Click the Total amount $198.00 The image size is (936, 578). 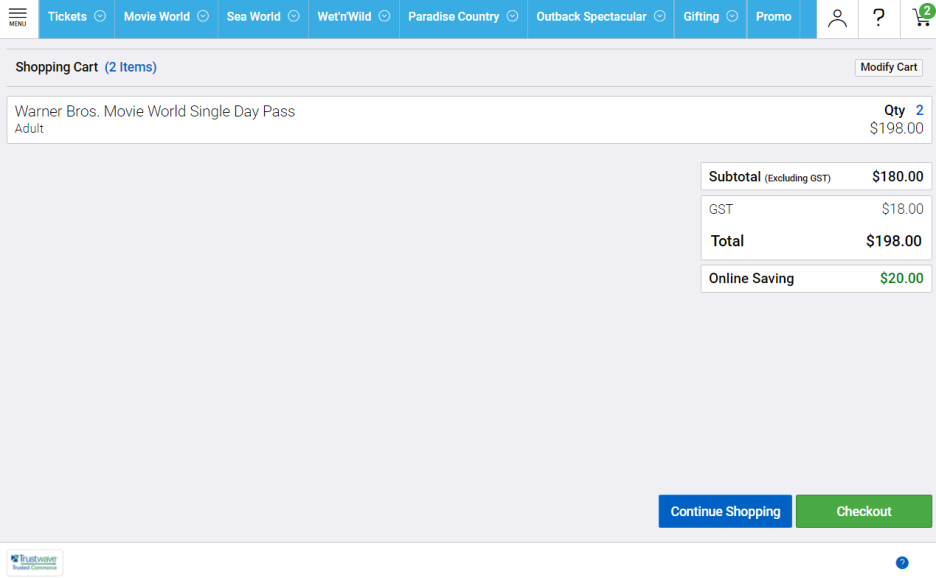coord(894,241)
